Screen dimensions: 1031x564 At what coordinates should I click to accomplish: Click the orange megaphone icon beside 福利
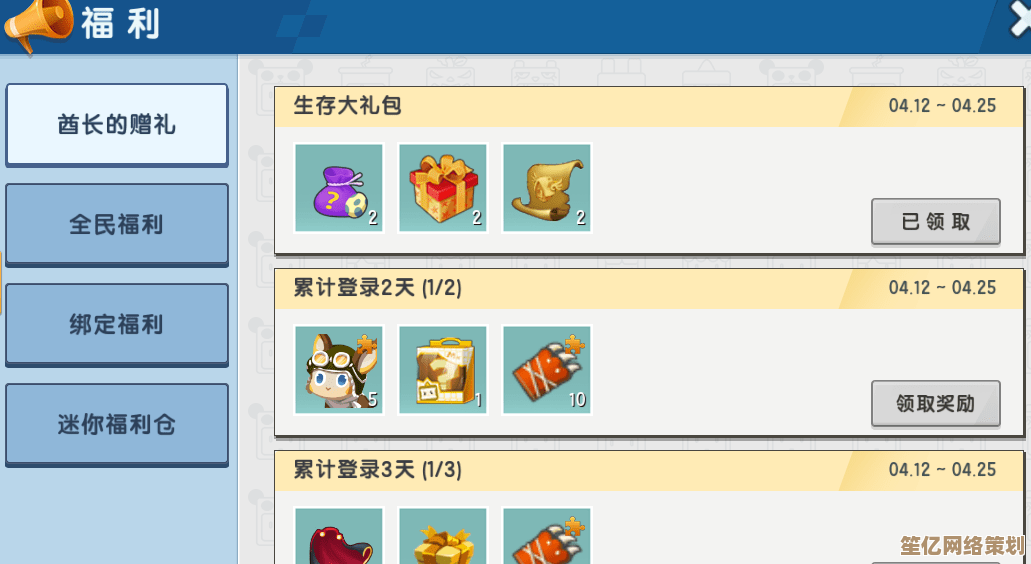[x=37, y=24]
